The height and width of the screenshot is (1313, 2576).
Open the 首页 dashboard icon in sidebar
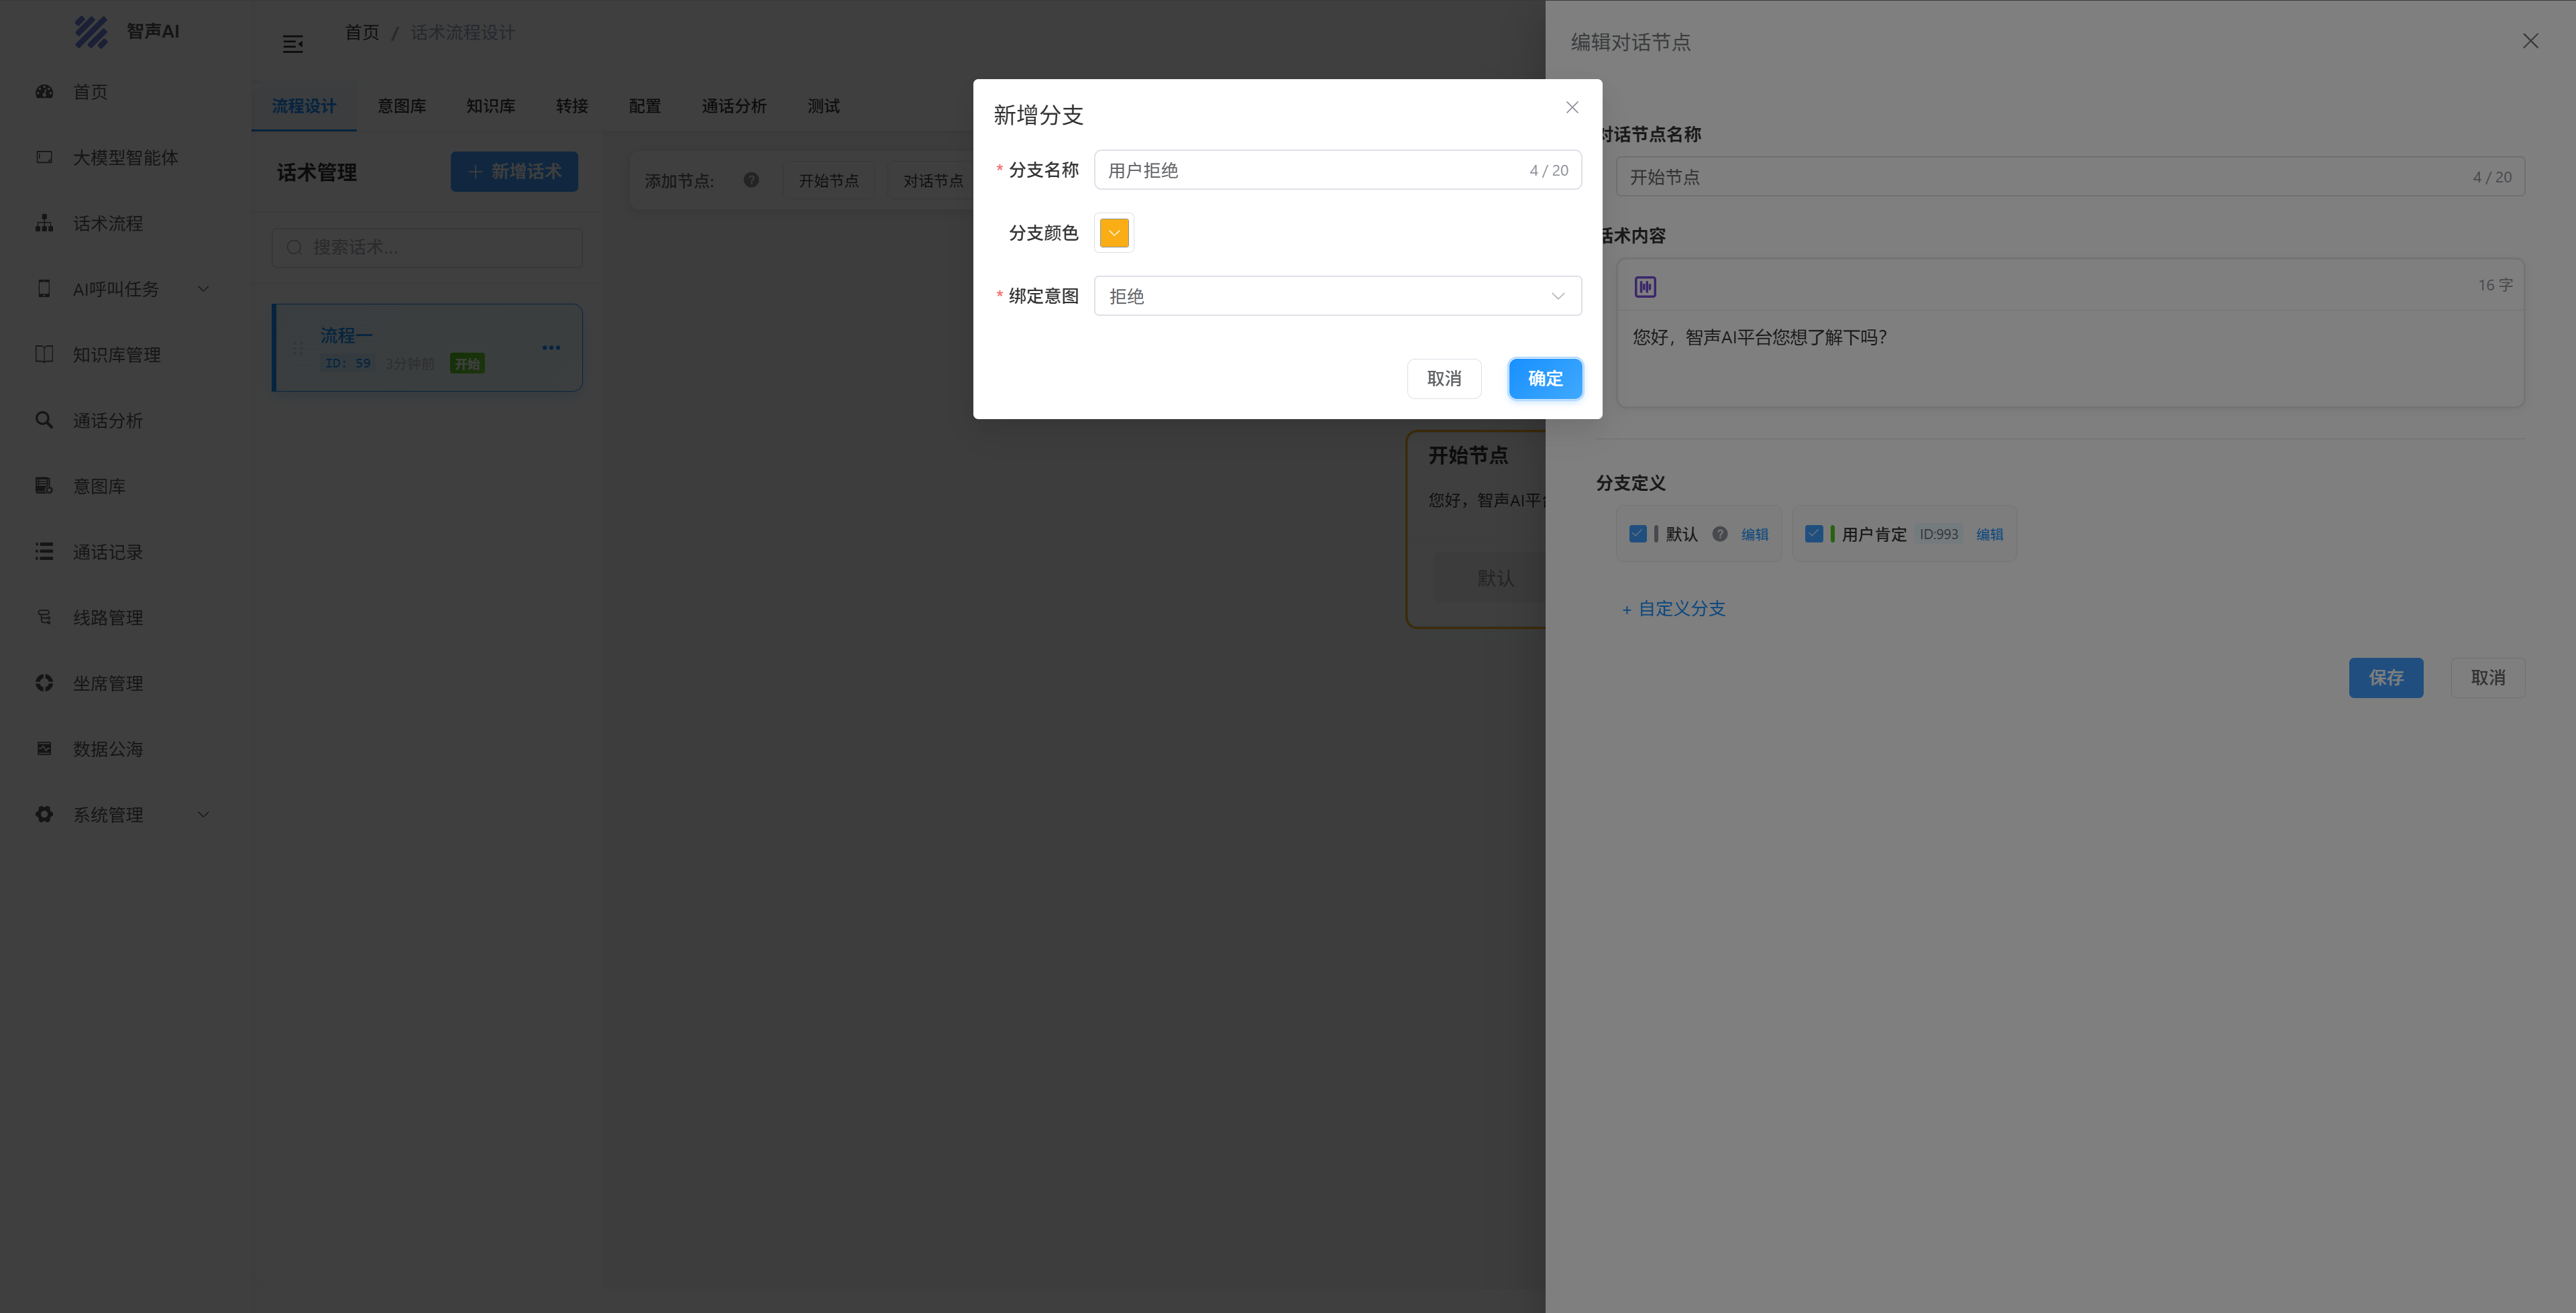pyautogui.click(x=44, y=91)
